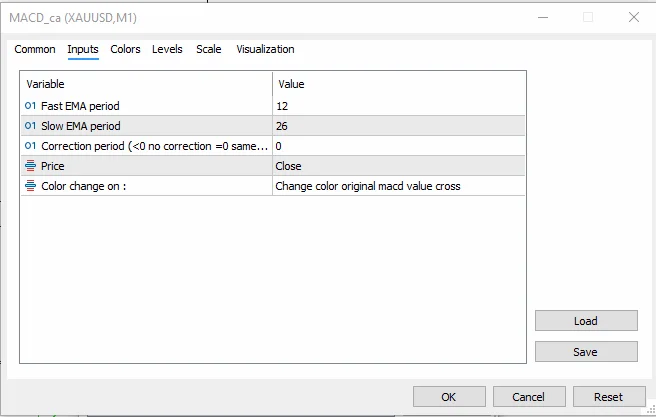Select the Inputs tab

tap(83, 49)
